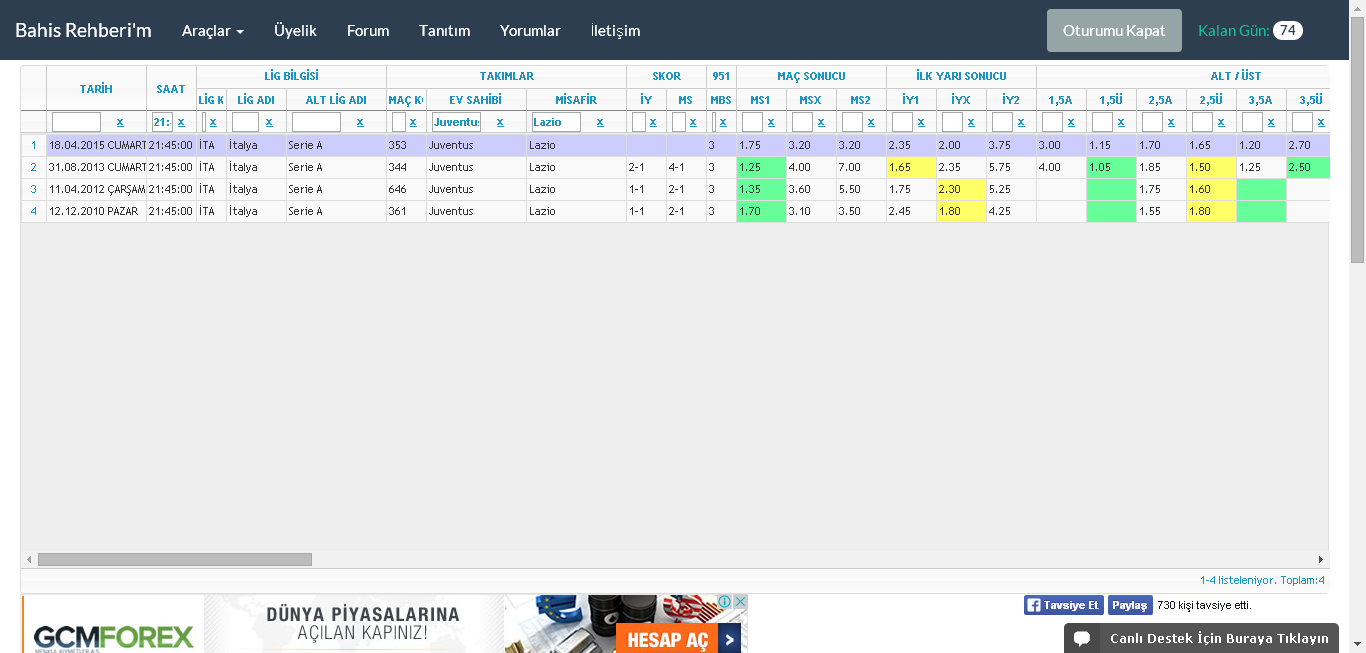Clear the TARİH column filter
The height and width of the screenshot is (653, 1366).
[x=120, y=122]
